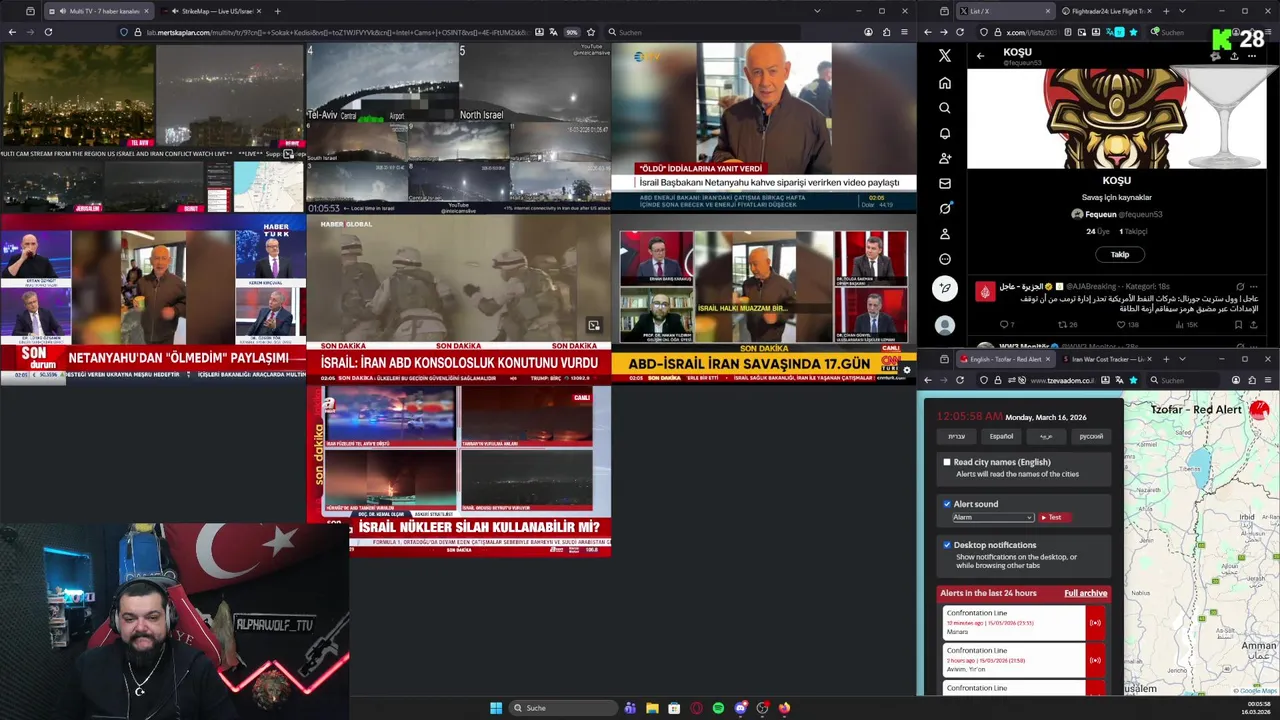Open the X 'More' circle menu

(x=944, y=259)
